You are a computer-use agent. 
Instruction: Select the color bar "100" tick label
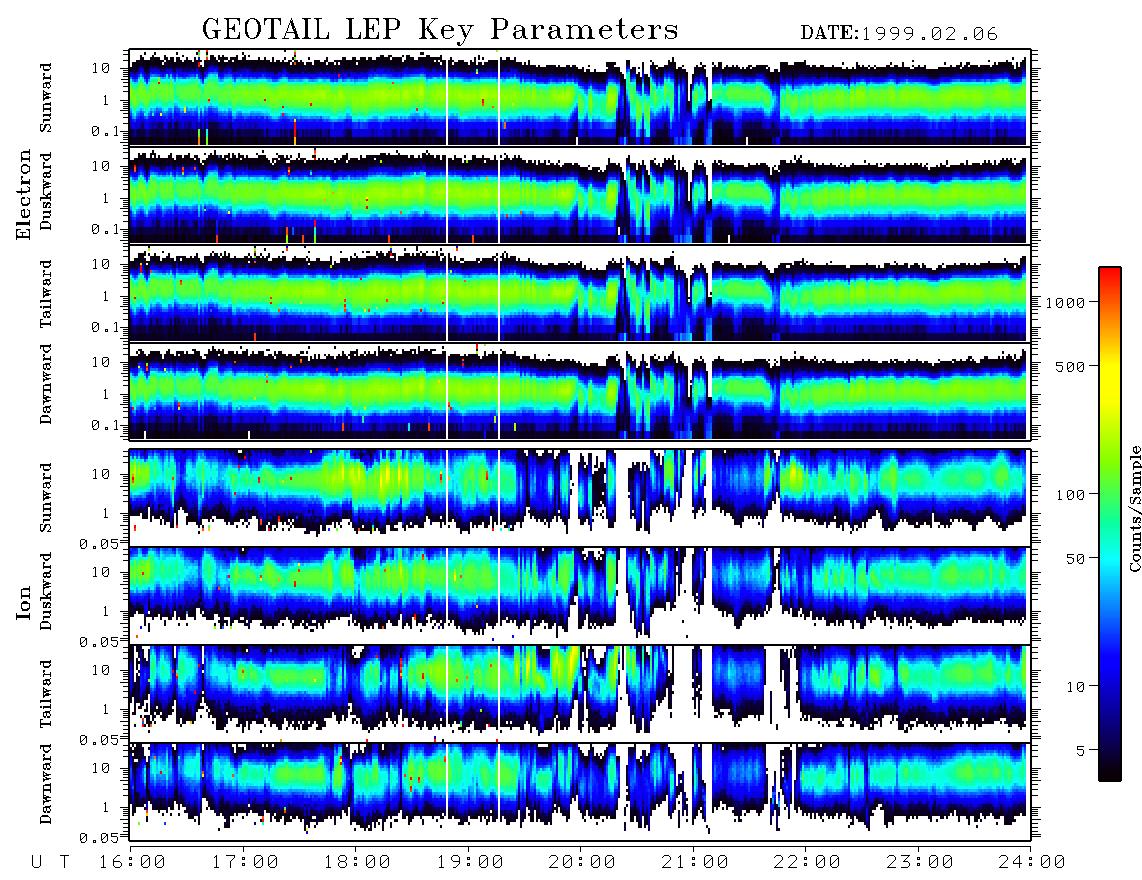coord(1071,495)
